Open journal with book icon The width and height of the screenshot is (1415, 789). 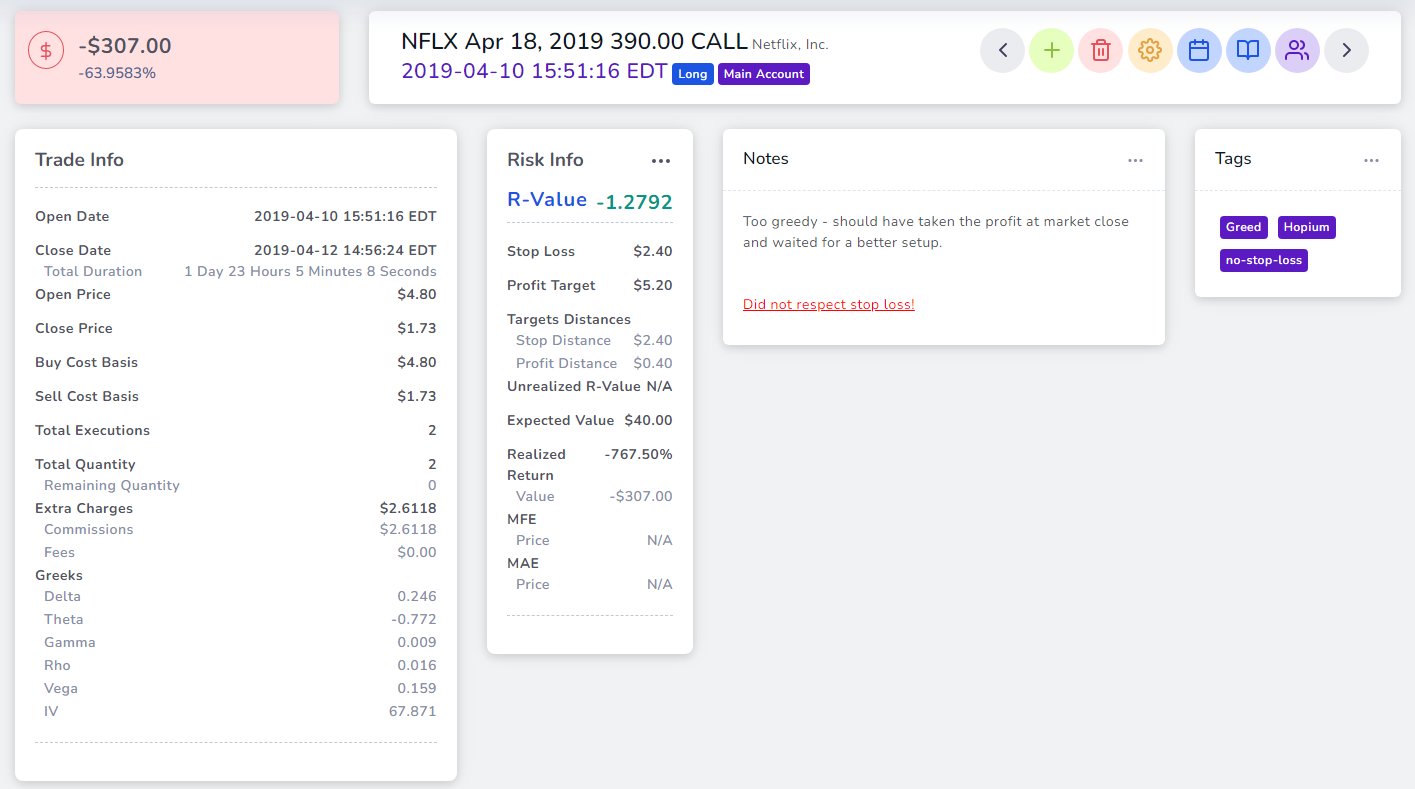click(x=1248, y=49)
